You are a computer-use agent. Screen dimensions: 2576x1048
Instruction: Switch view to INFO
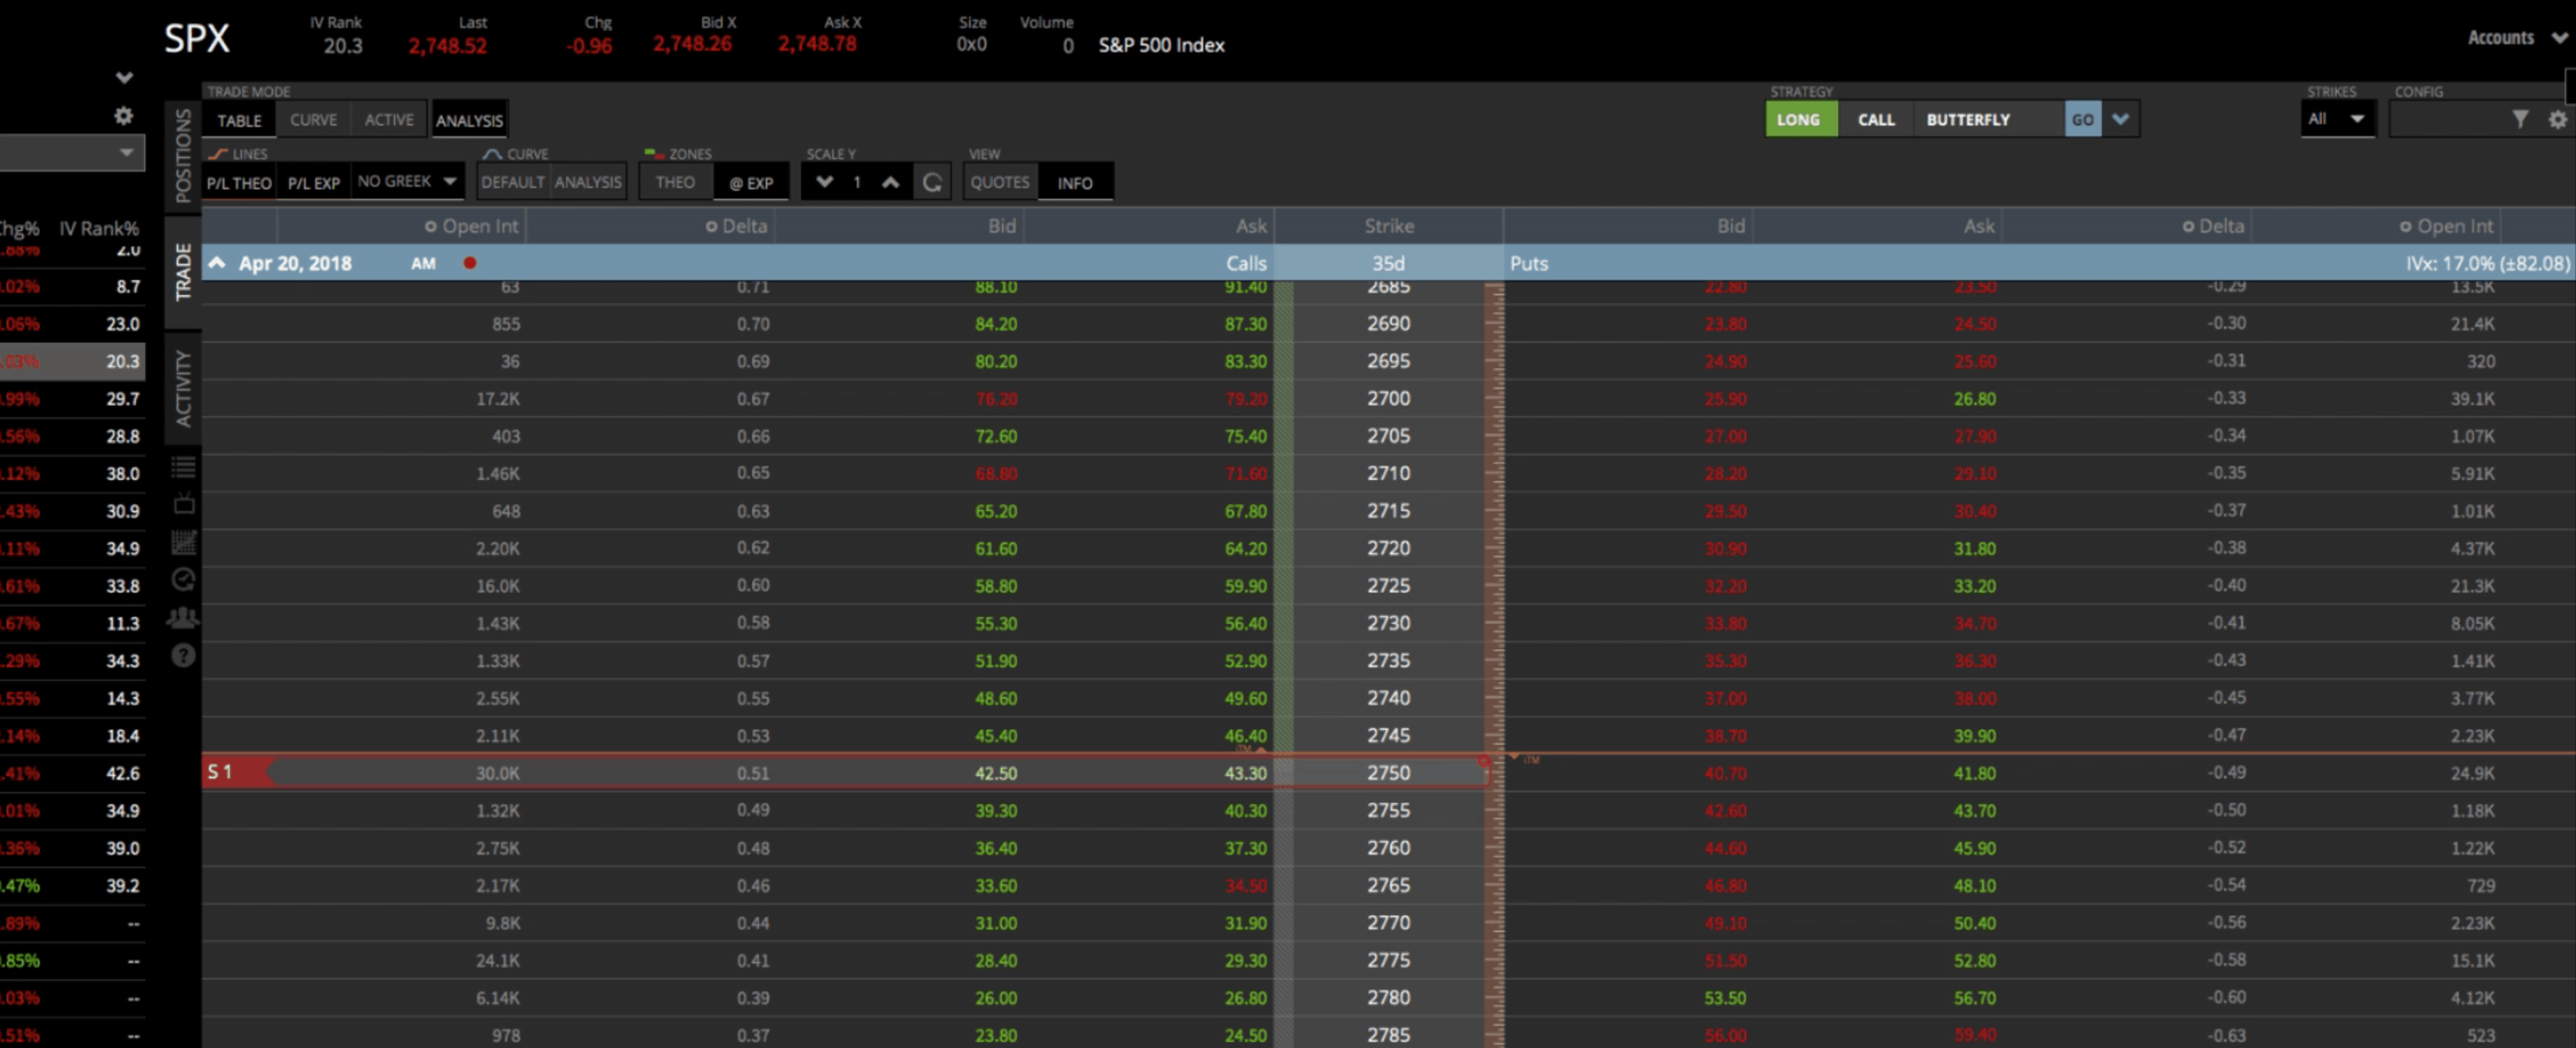coord(1075,183)
